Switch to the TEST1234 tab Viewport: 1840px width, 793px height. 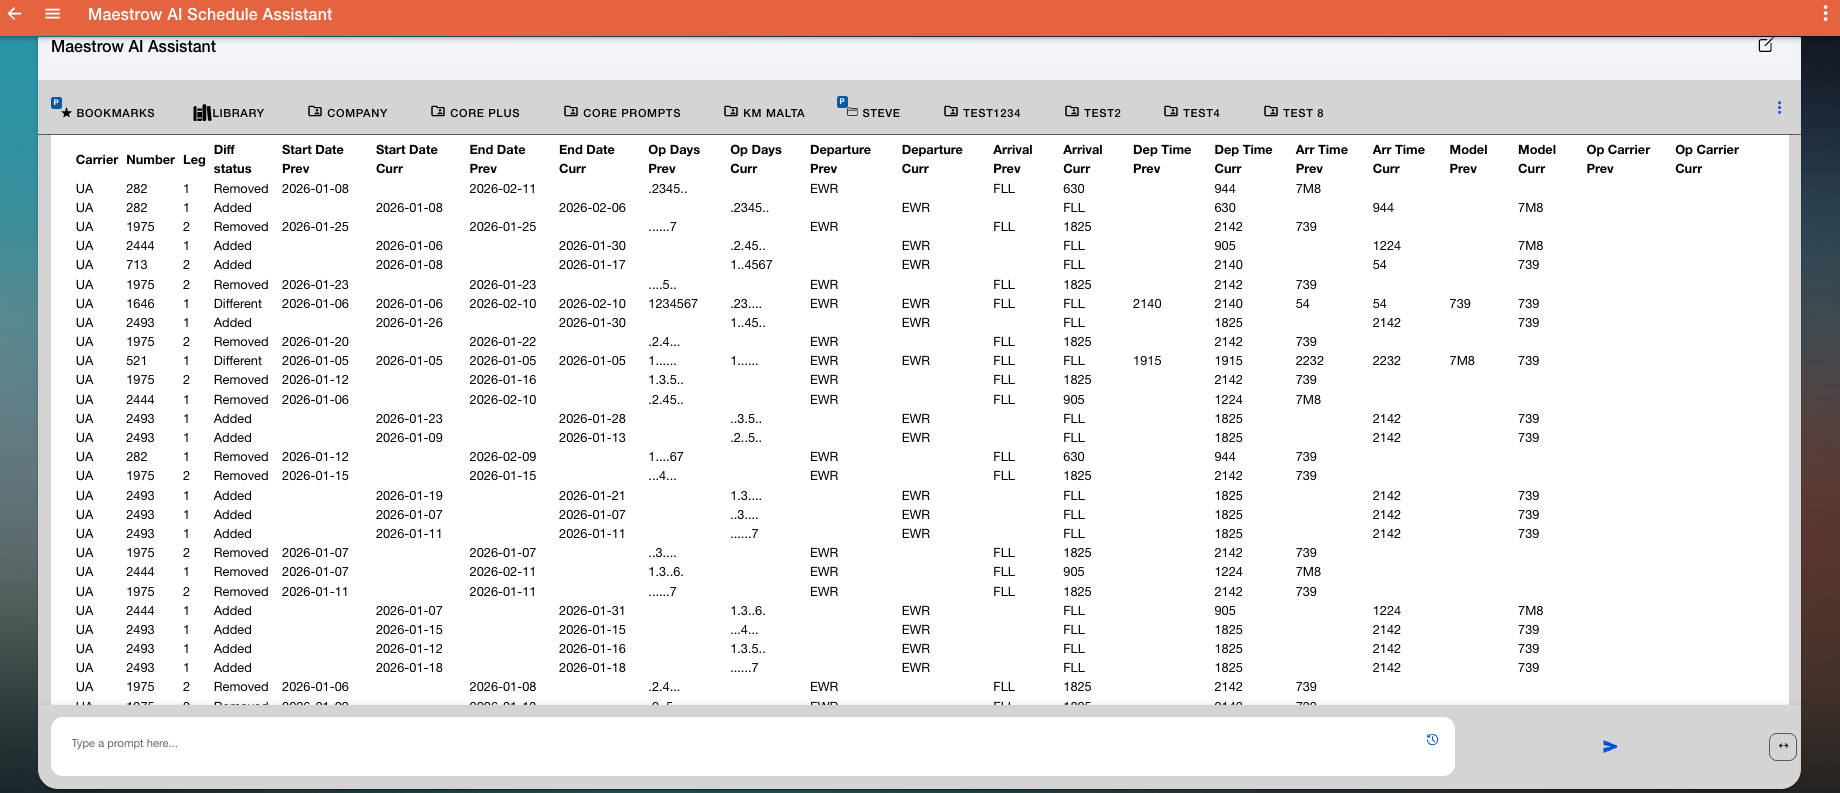tap(982, 113)
